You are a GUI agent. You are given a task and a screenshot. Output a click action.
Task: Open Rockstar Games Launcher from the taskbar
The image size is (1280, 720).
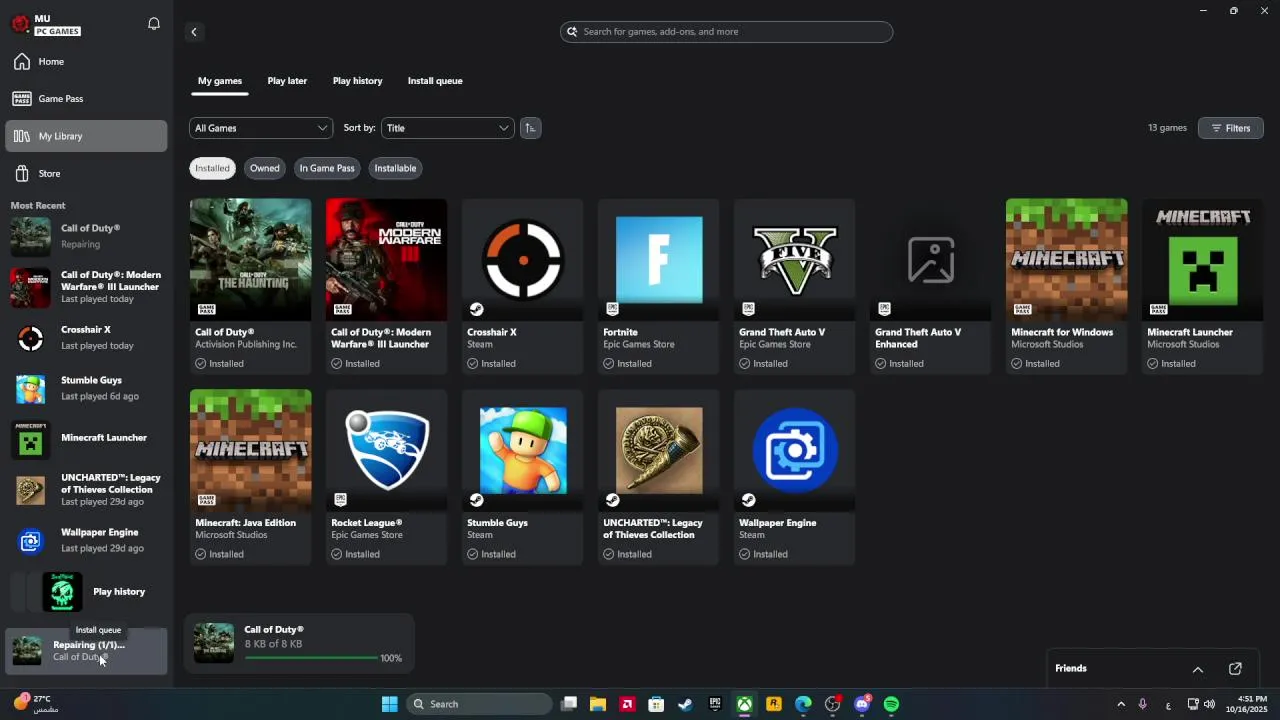click(774, 704)
